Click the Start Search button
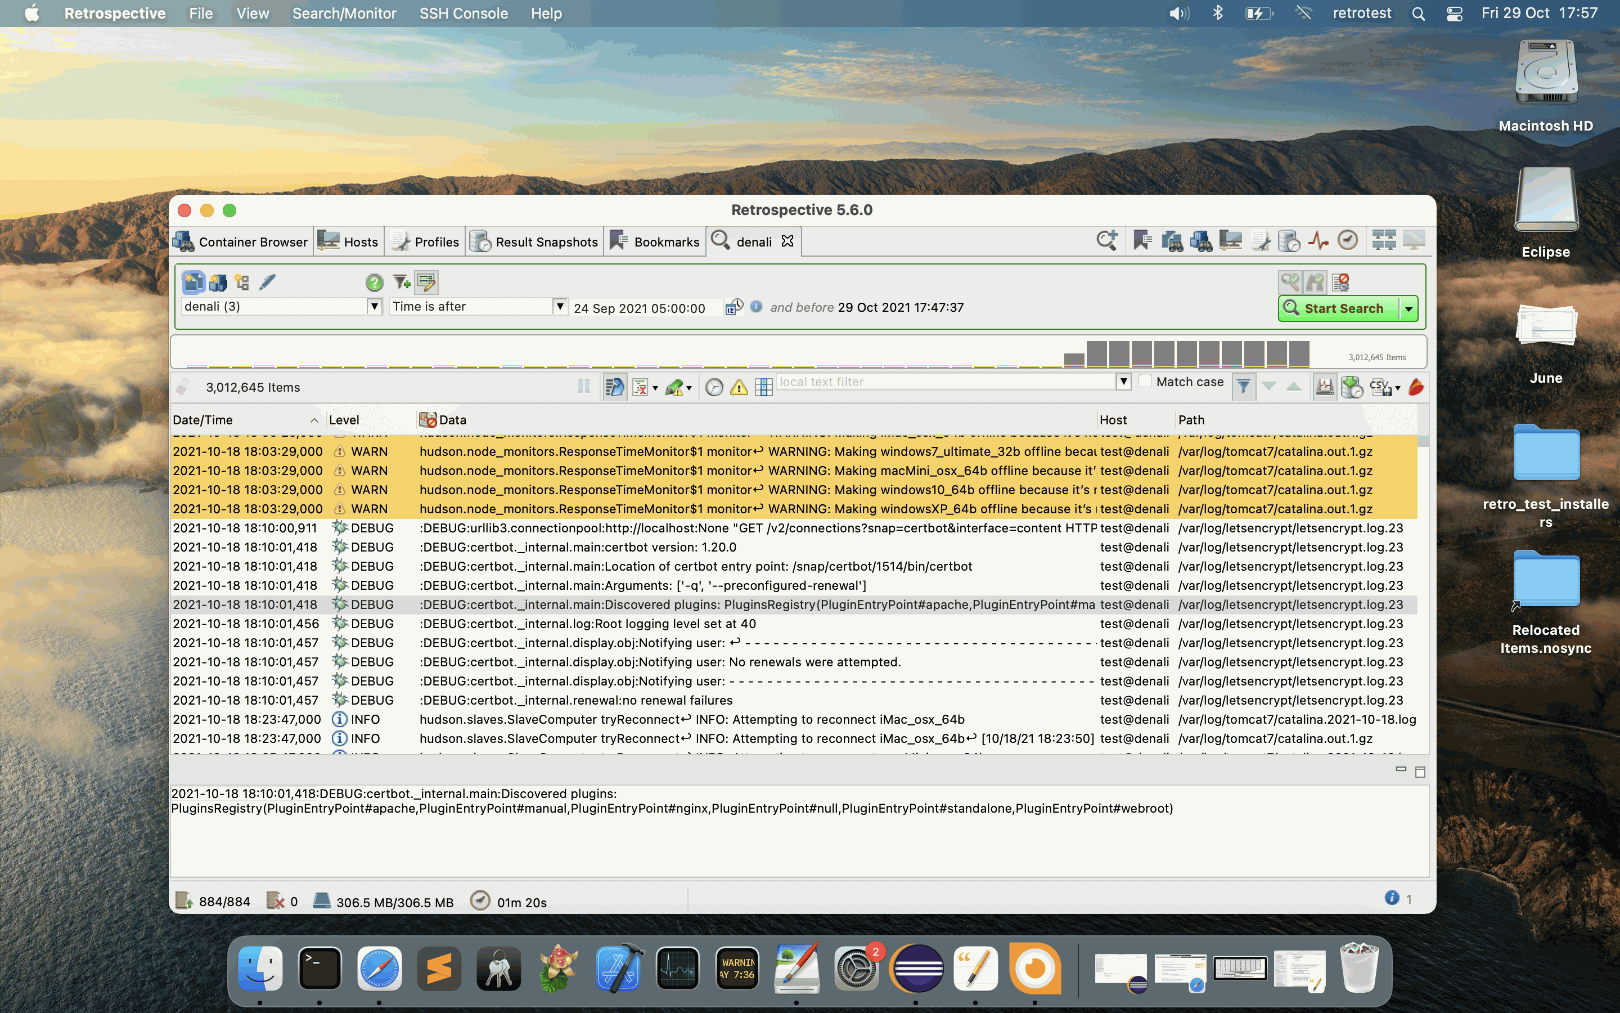 pyautogui.click(x=1339, y=309)
